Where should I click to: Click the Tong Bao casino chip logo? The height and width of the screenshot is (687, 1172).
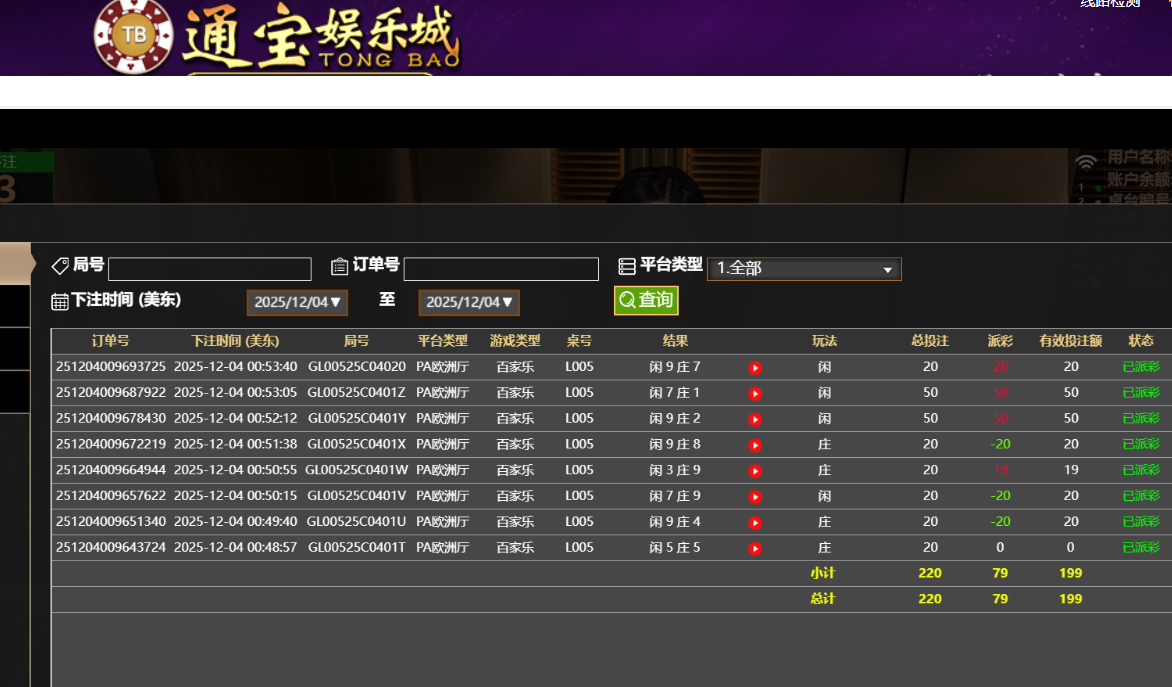click(x=133, y=36)
